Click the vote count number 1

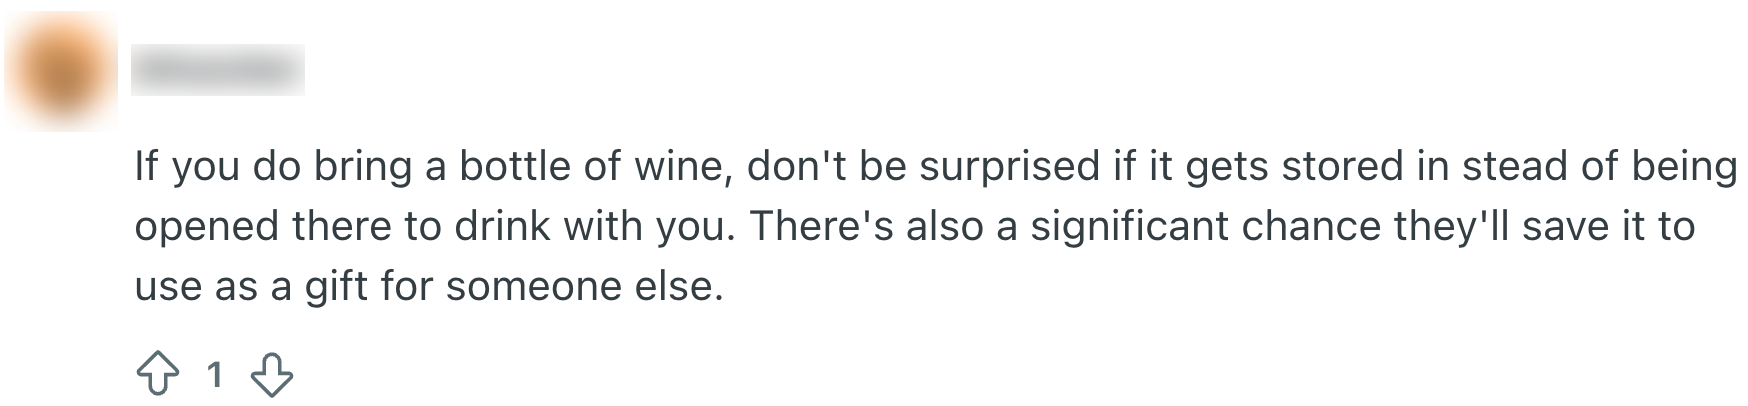(214, 376)
